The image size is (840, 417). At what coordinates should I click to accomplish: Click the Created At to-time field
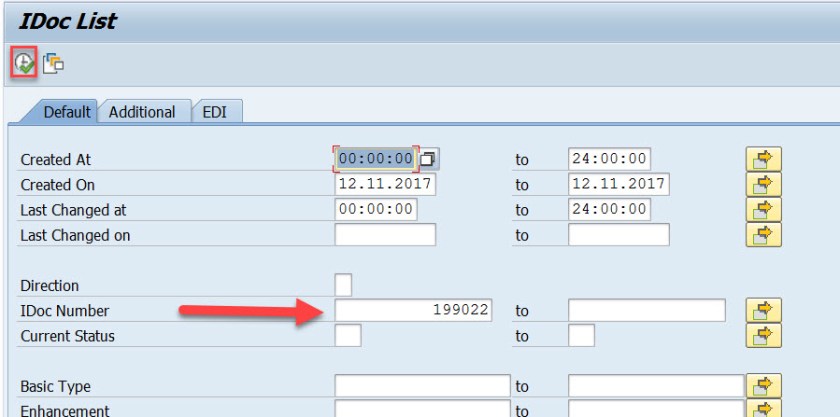tap(609, 159)
